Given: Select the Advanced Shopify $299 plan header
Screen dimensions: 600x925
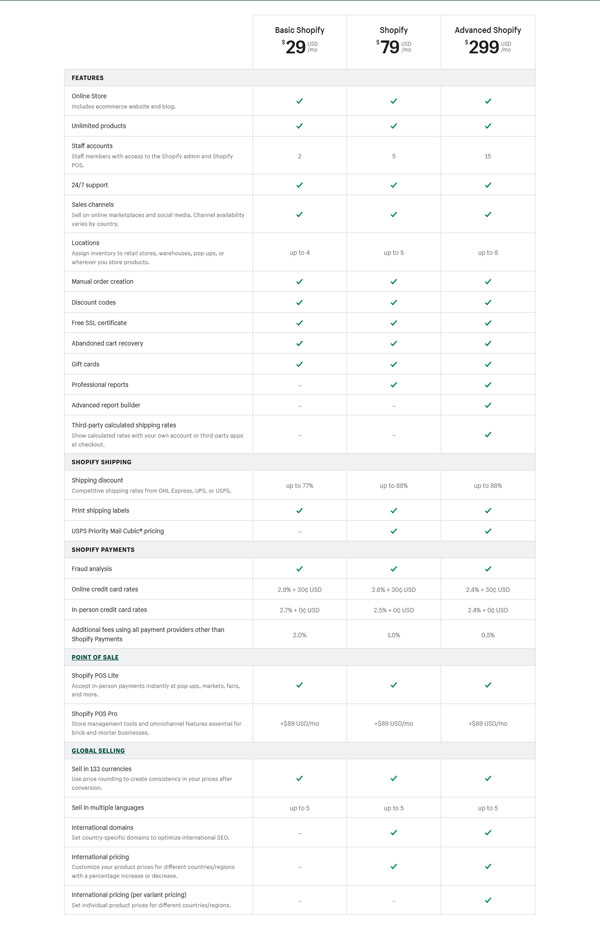Looking at the screenshot, I should coord(488,41).
